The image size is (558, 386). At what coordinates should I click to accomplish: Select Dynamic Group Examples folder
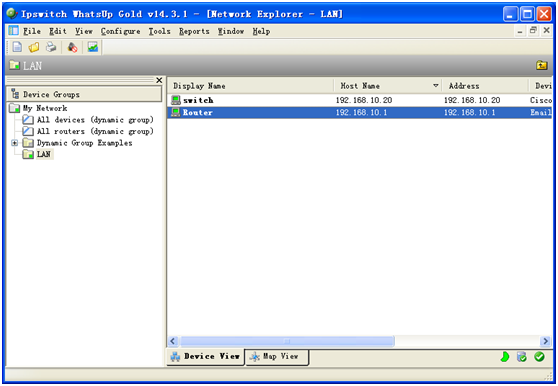[84, 143]
